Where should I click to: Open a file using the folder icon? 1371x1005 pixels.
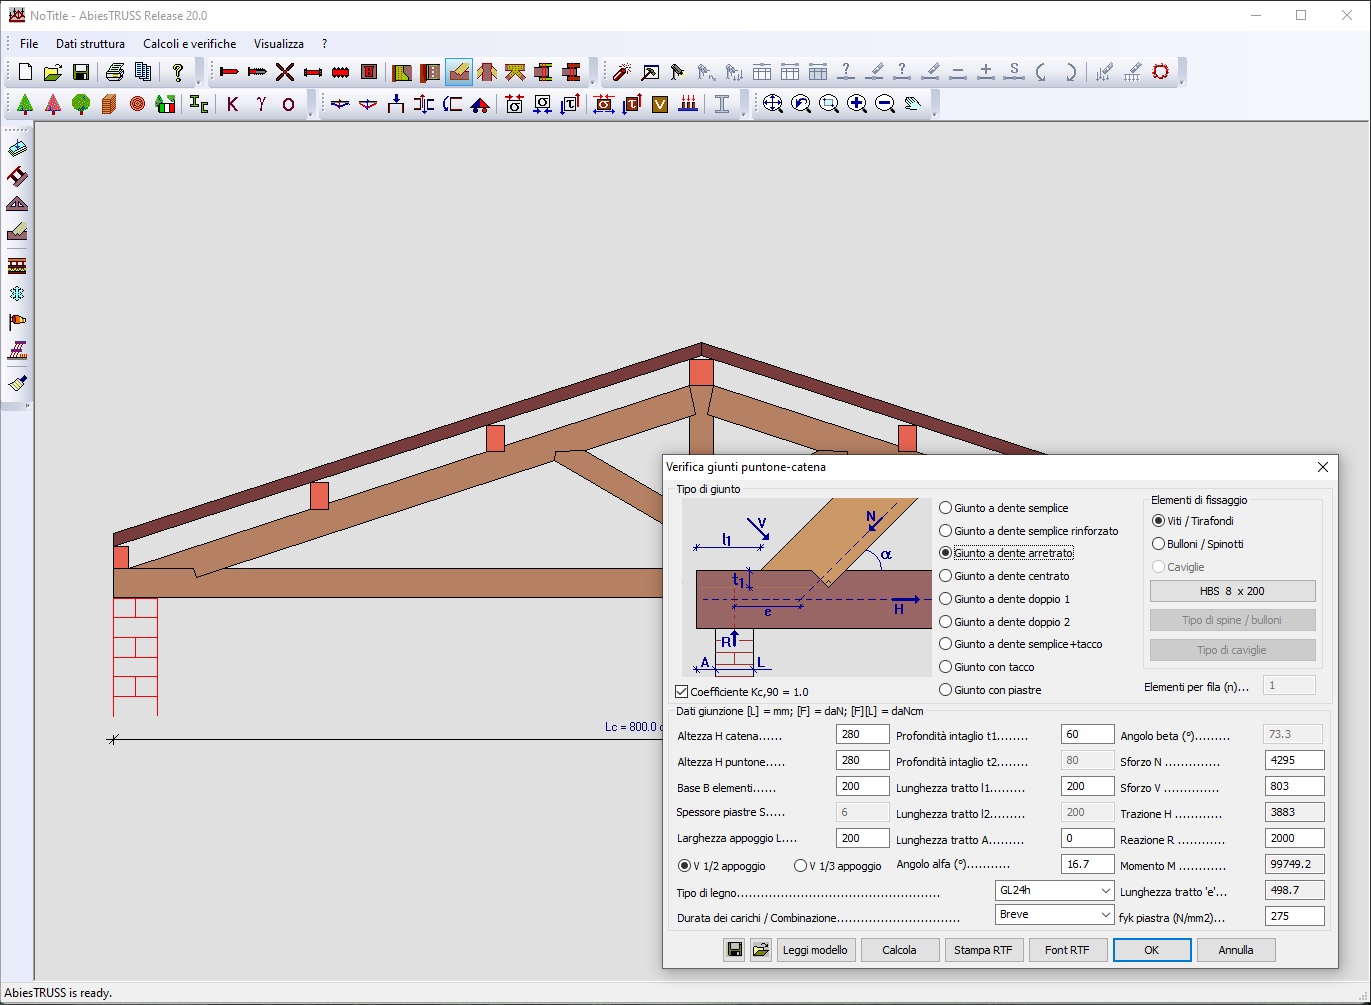point(53,72)
